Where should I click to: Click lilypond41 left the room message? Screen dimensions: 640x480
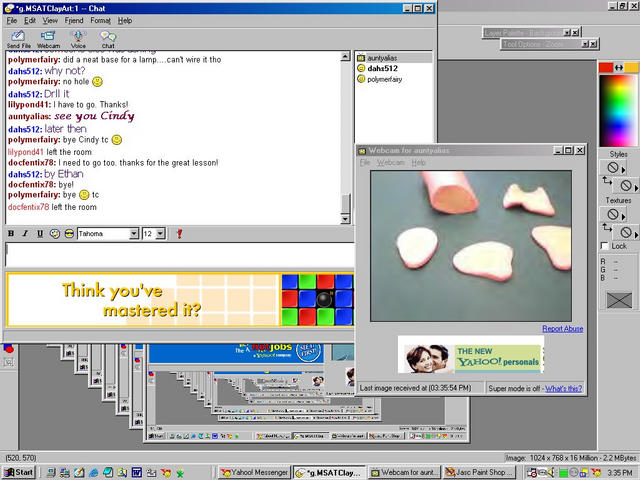point(50,152)
